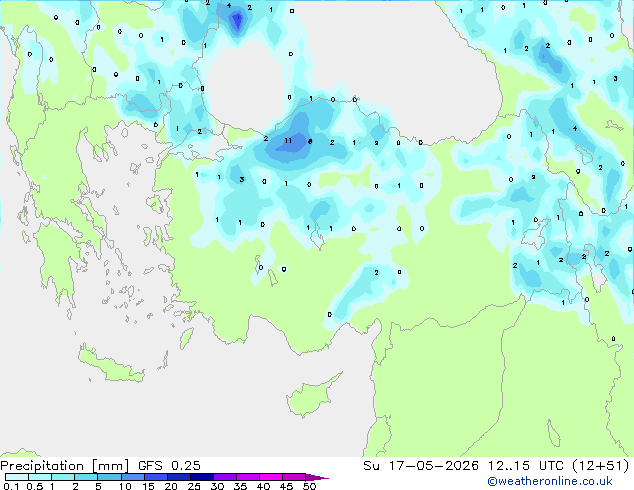634x490 pixels.
Task: Click the legend tick label '35'
Action: (x=240, y=486)
